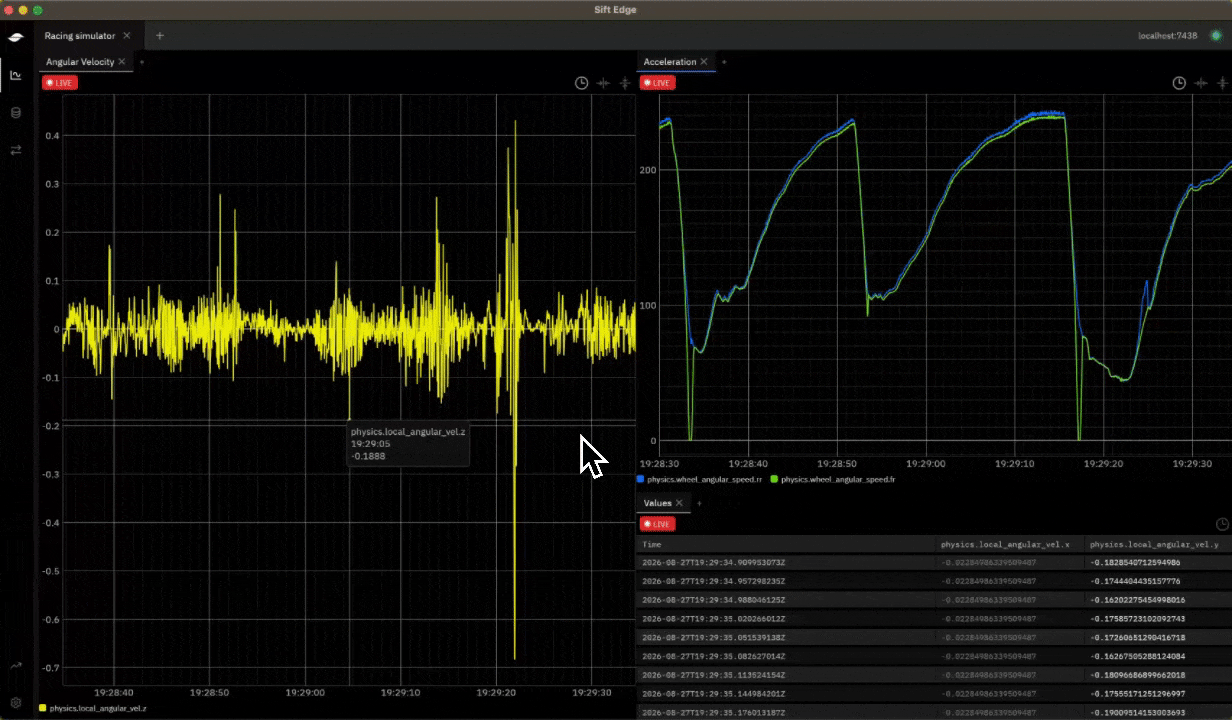
Task: Toggle LIVE mode on Values panel
Action: 657,524
